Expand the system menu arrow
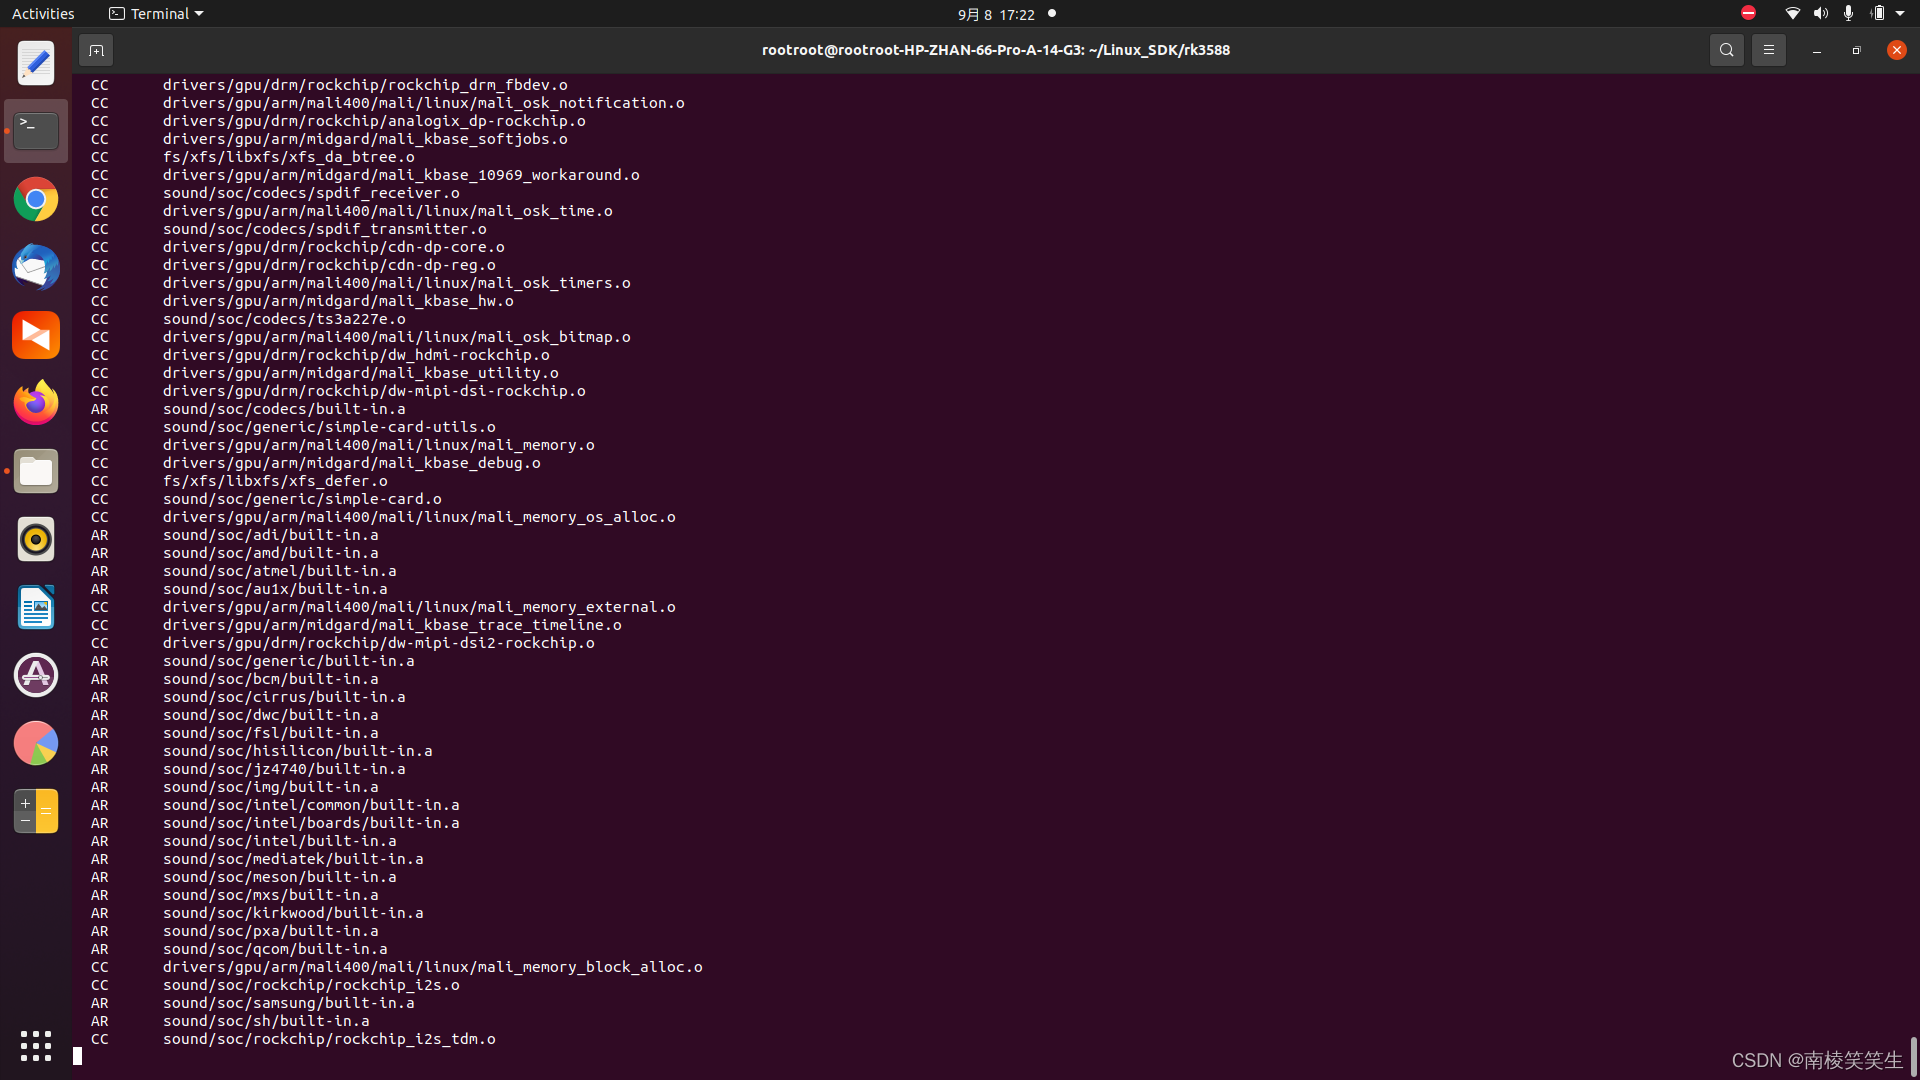Screen dimensions: 1920x1080 tap(1900, 13)
